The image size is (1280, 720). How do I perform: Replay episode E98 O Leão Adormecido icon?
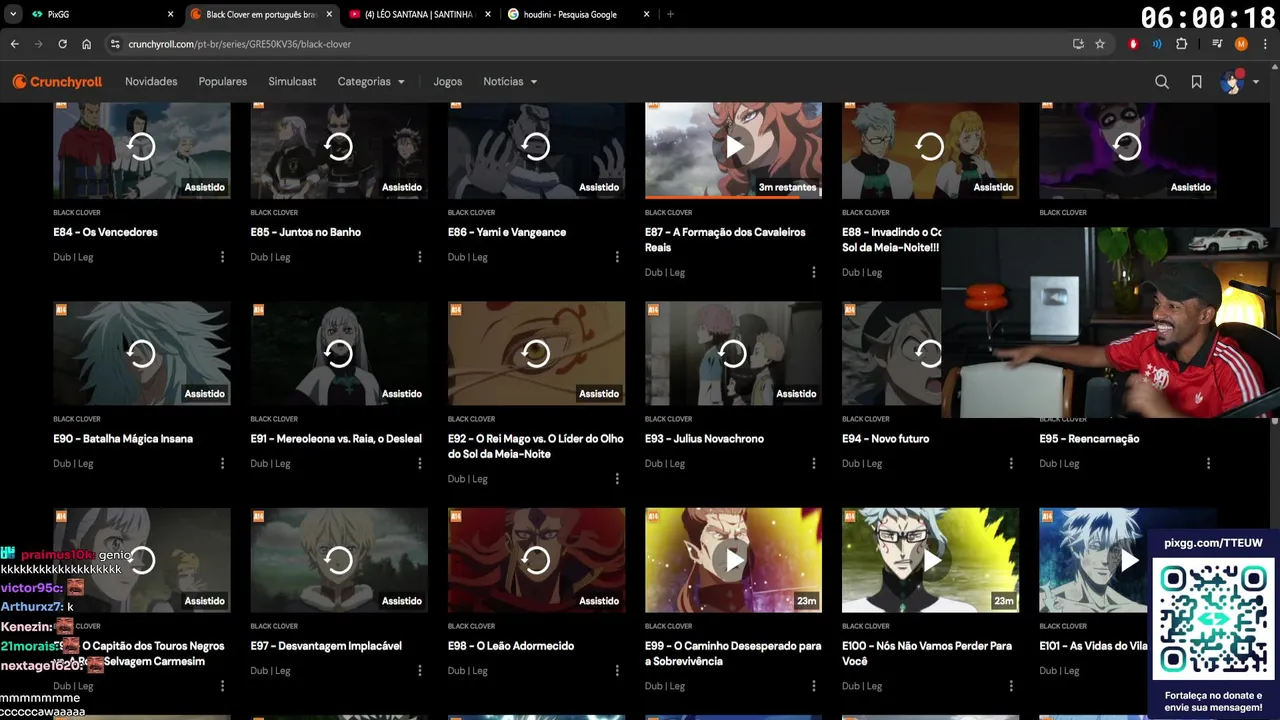coord(536,561)
